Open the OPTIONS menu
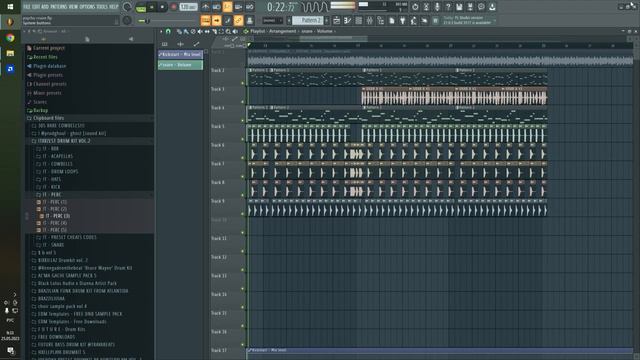The height and width of the screenshot is (360, 640). 87,7
